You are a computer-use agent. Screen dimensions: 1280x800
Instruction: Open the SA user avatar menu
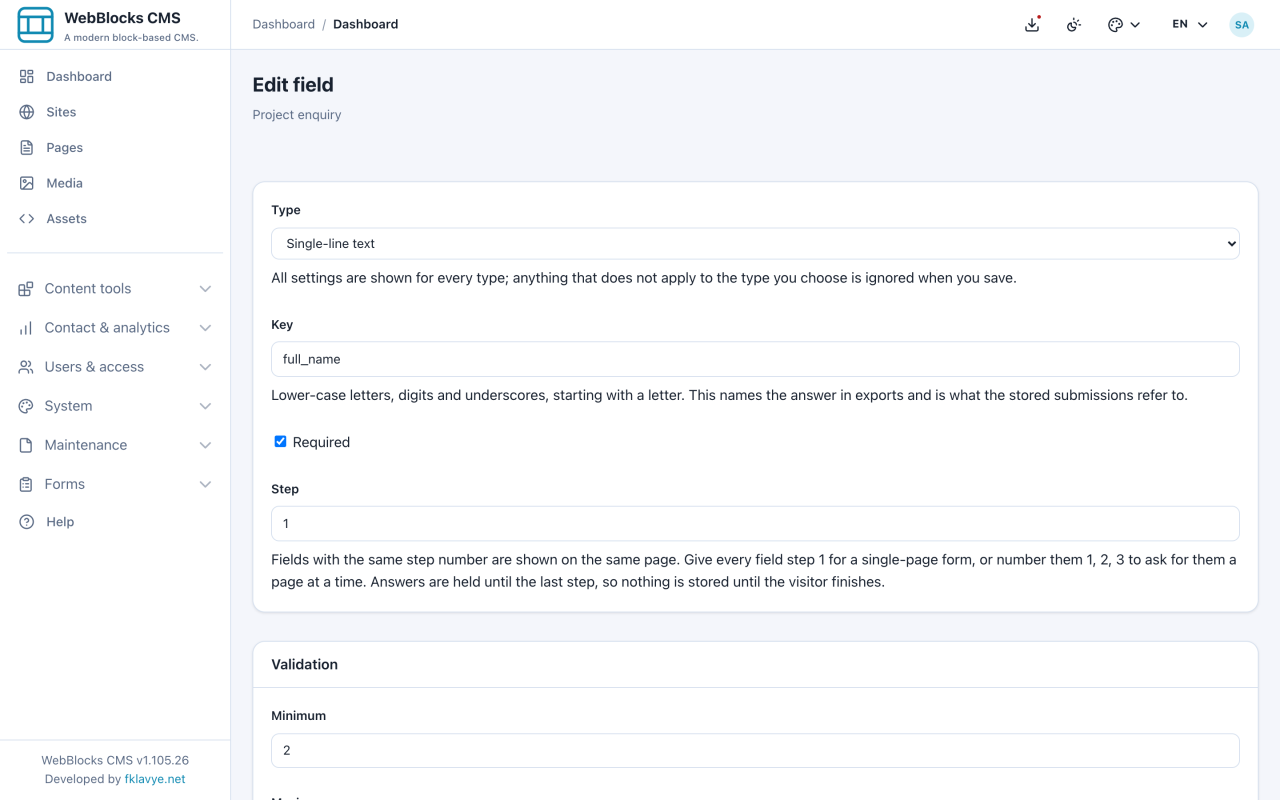[x=1241, y=24]
